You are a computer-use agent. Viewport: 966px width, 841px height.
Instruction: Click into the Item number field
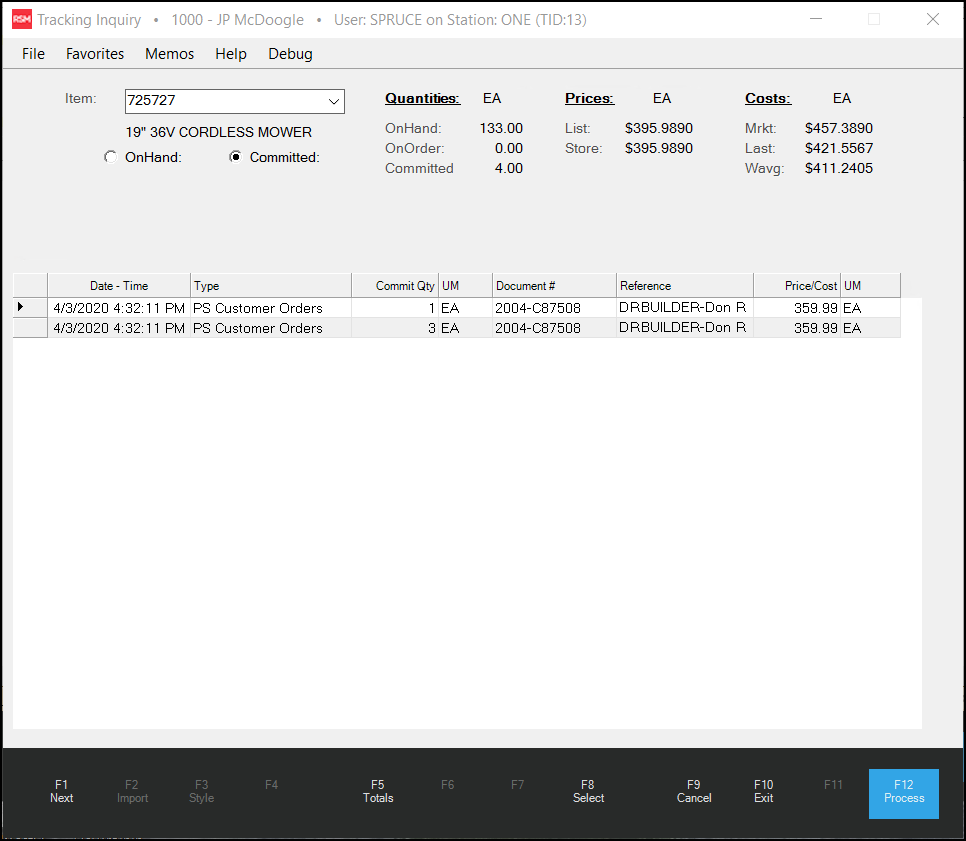click(x=223, y=101)
